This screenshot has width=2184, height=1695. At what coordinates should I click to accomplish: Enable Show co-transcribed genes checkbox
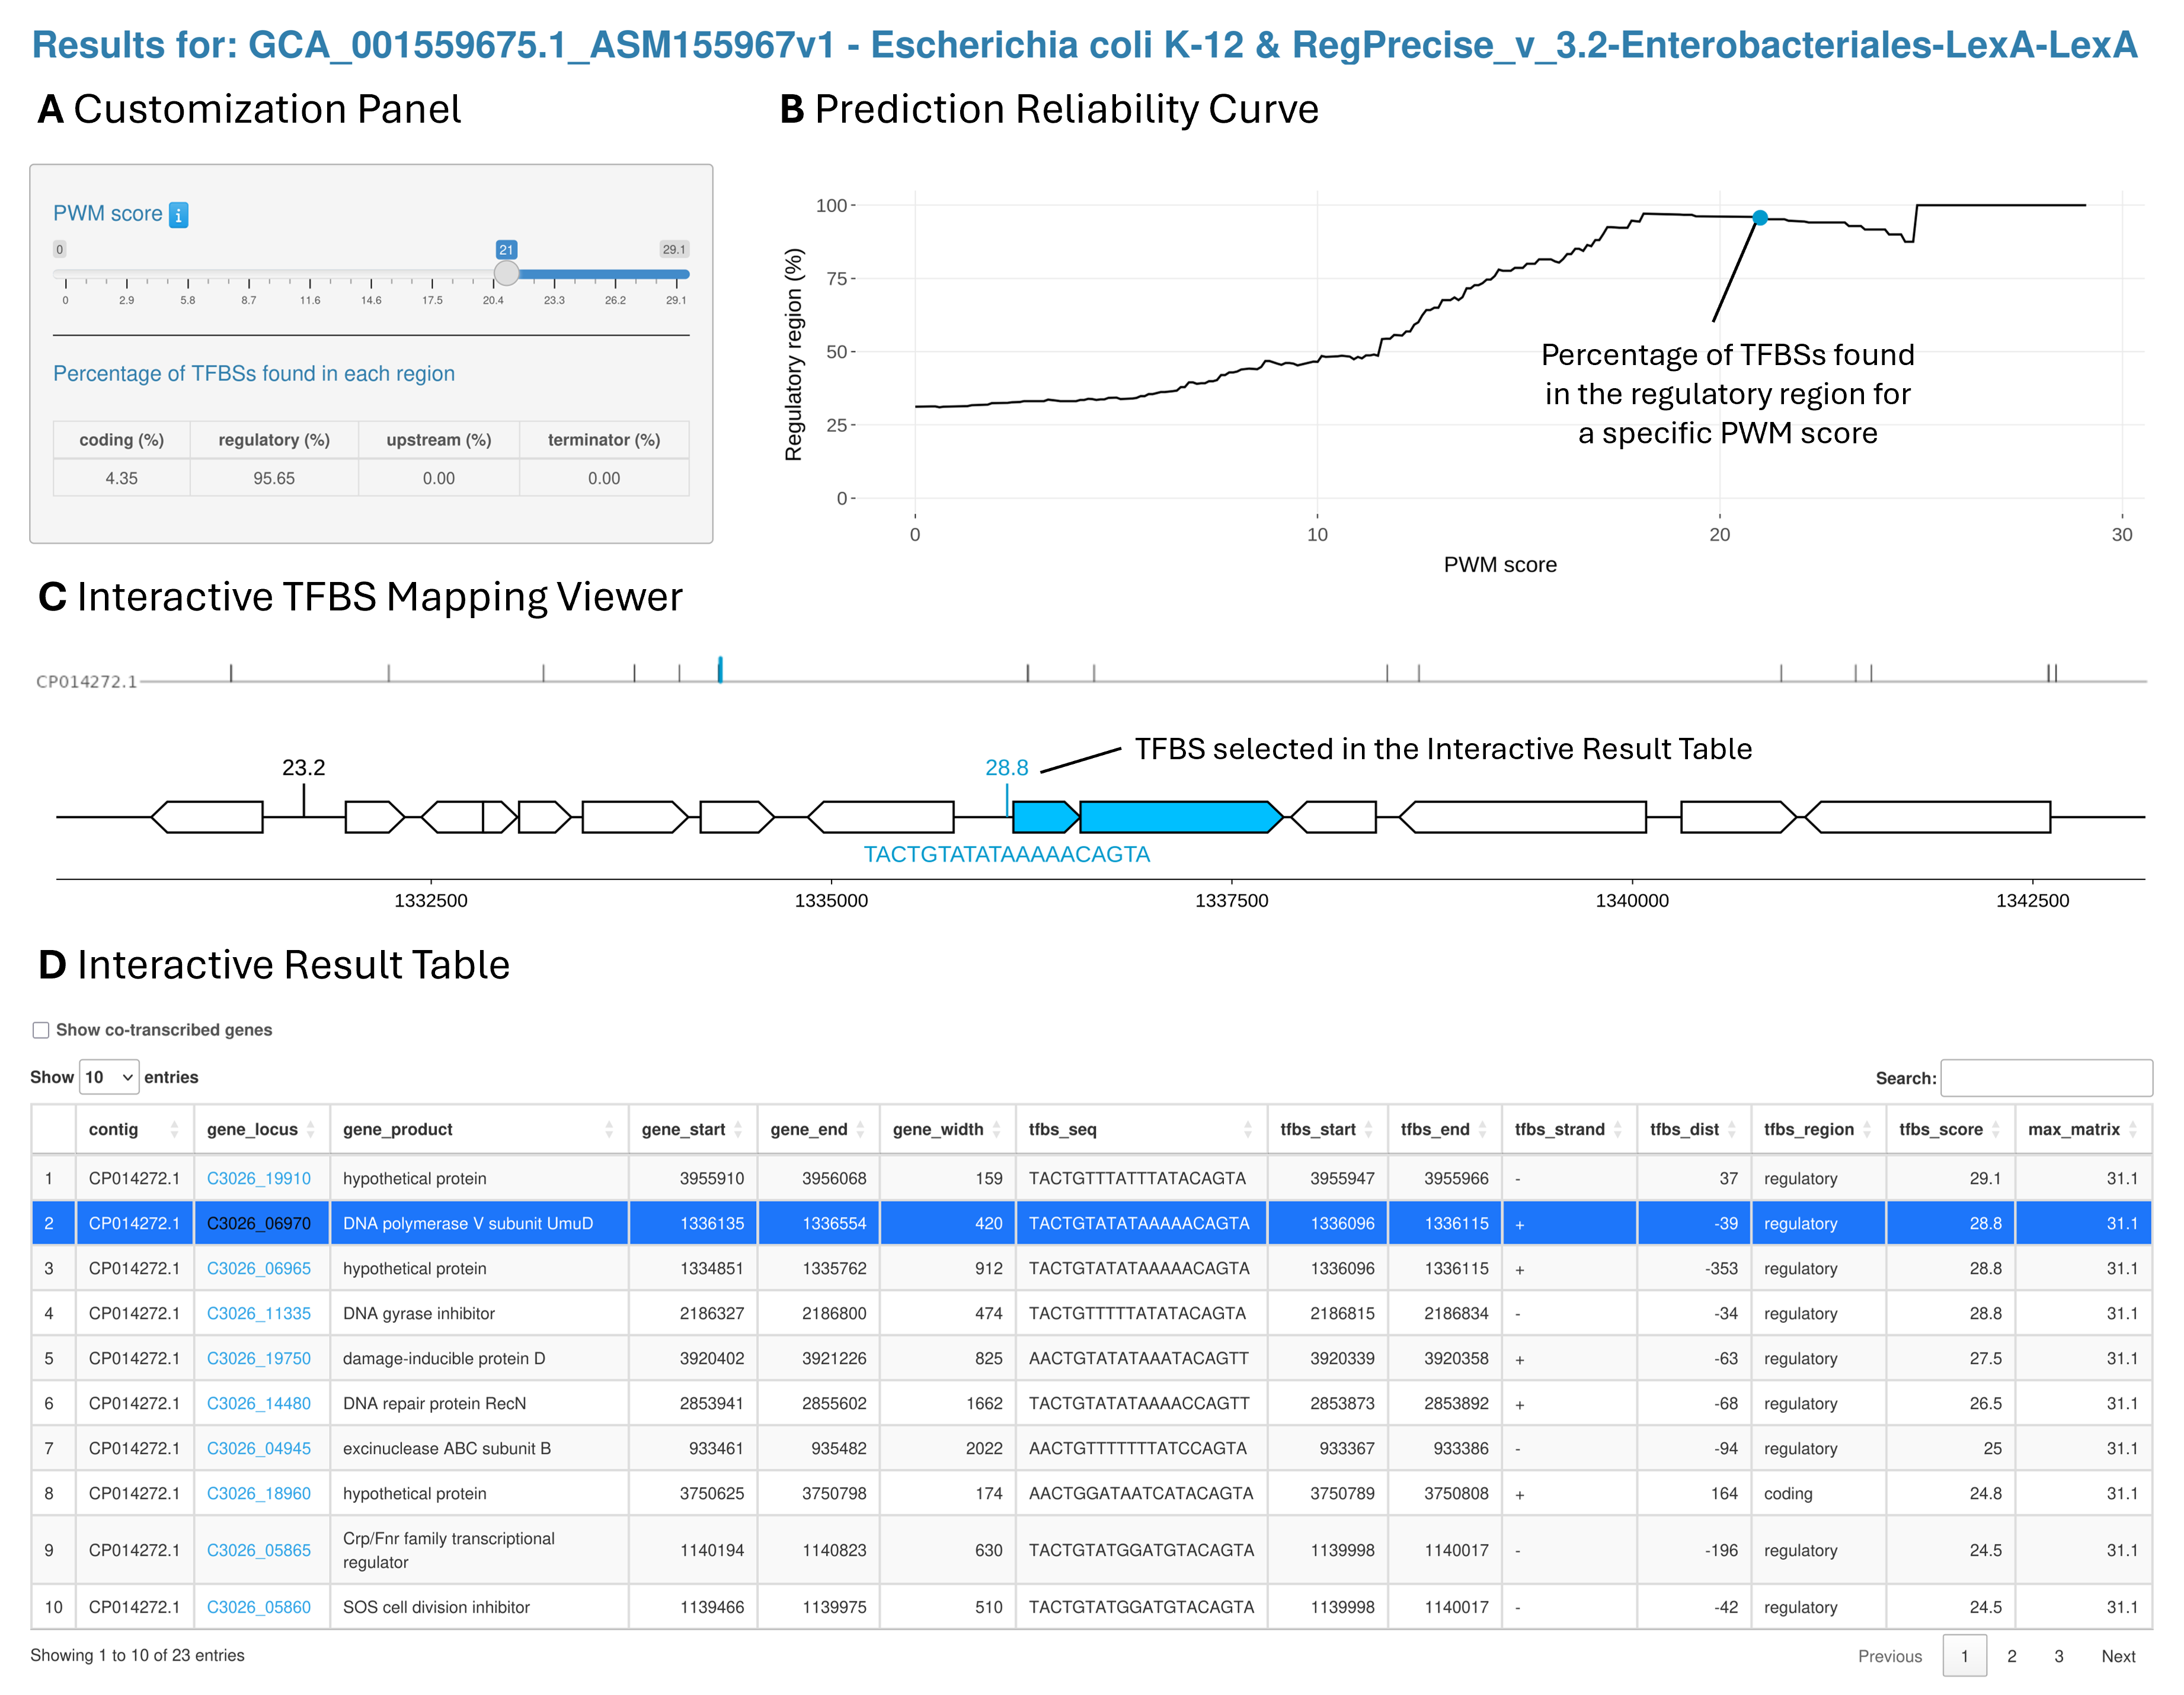41,1030
